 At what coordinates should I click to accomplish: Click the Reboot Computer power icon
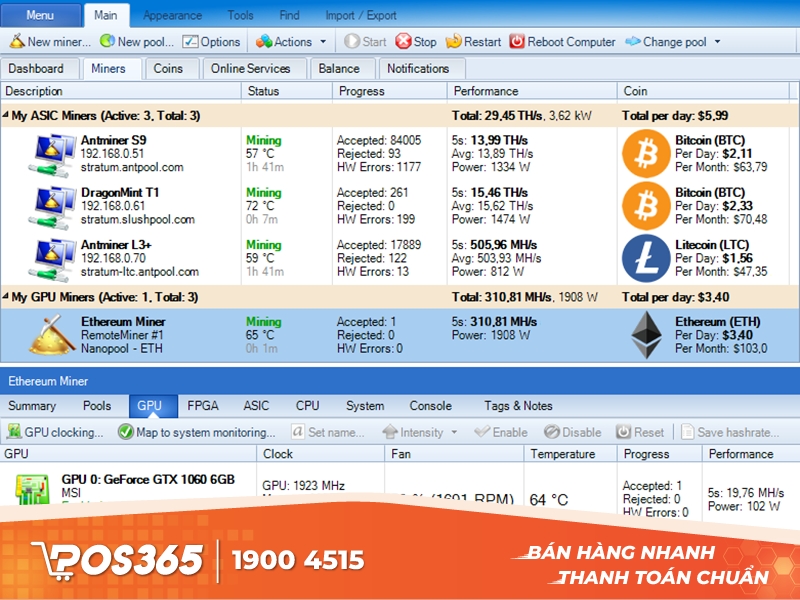tap(517, 41)
